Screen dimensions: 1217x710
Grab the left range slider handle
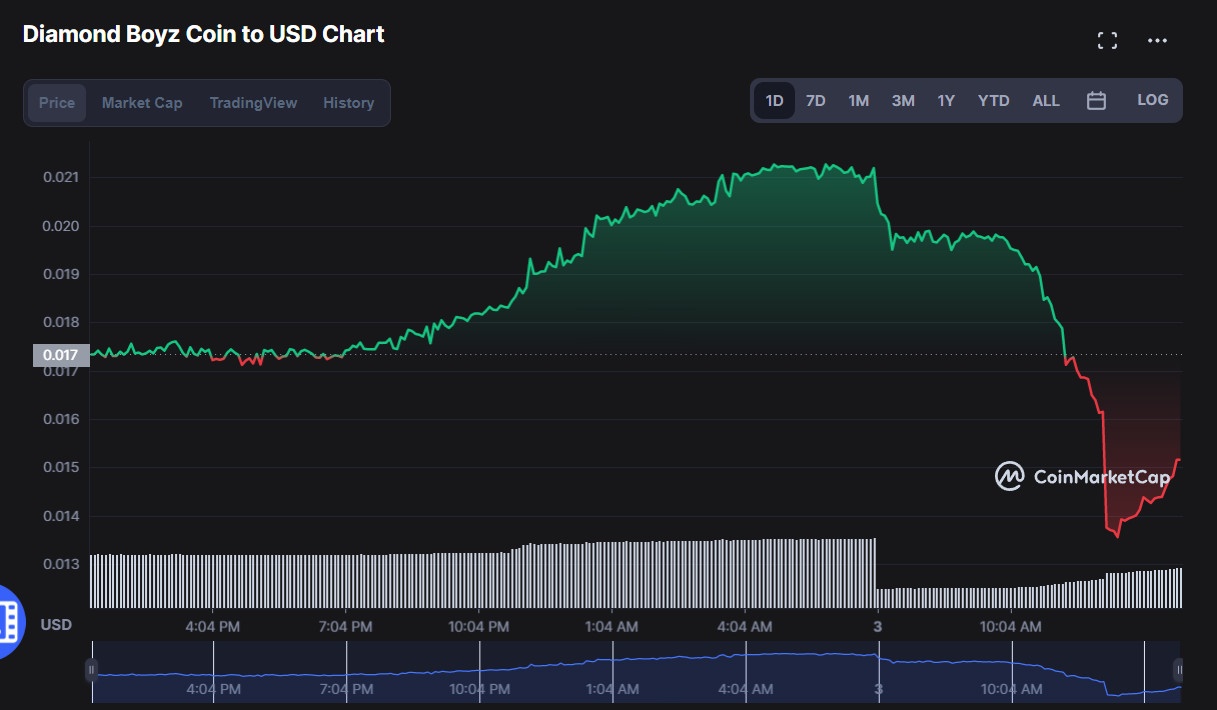click(92, 669)
